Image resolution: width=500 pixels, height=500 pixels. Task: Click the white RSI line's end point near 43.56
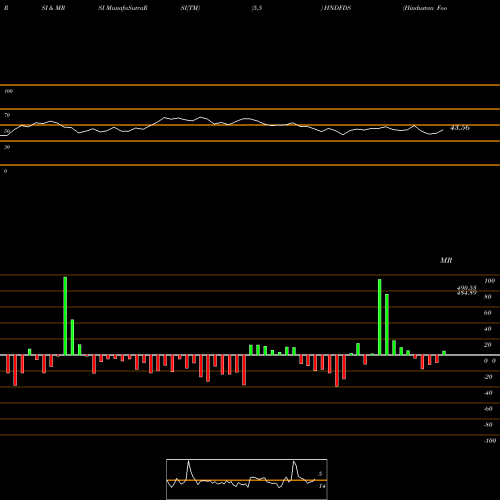click(443, 130)
